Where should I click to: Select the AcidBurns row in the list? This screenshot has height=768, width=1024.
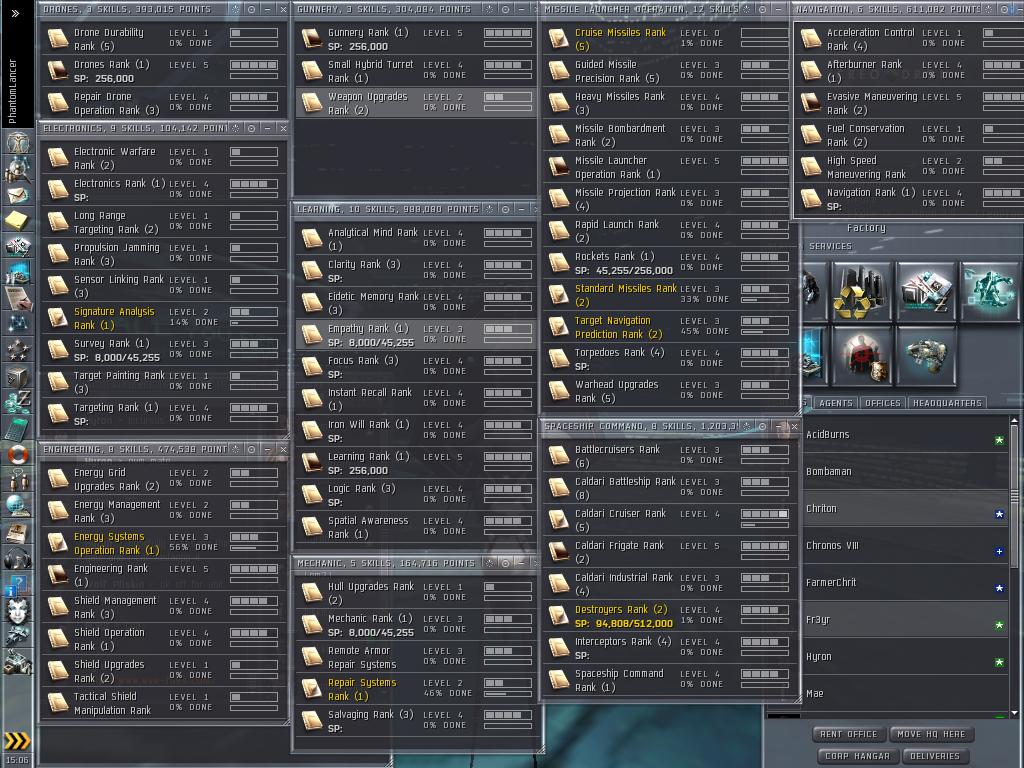[904, 435]
